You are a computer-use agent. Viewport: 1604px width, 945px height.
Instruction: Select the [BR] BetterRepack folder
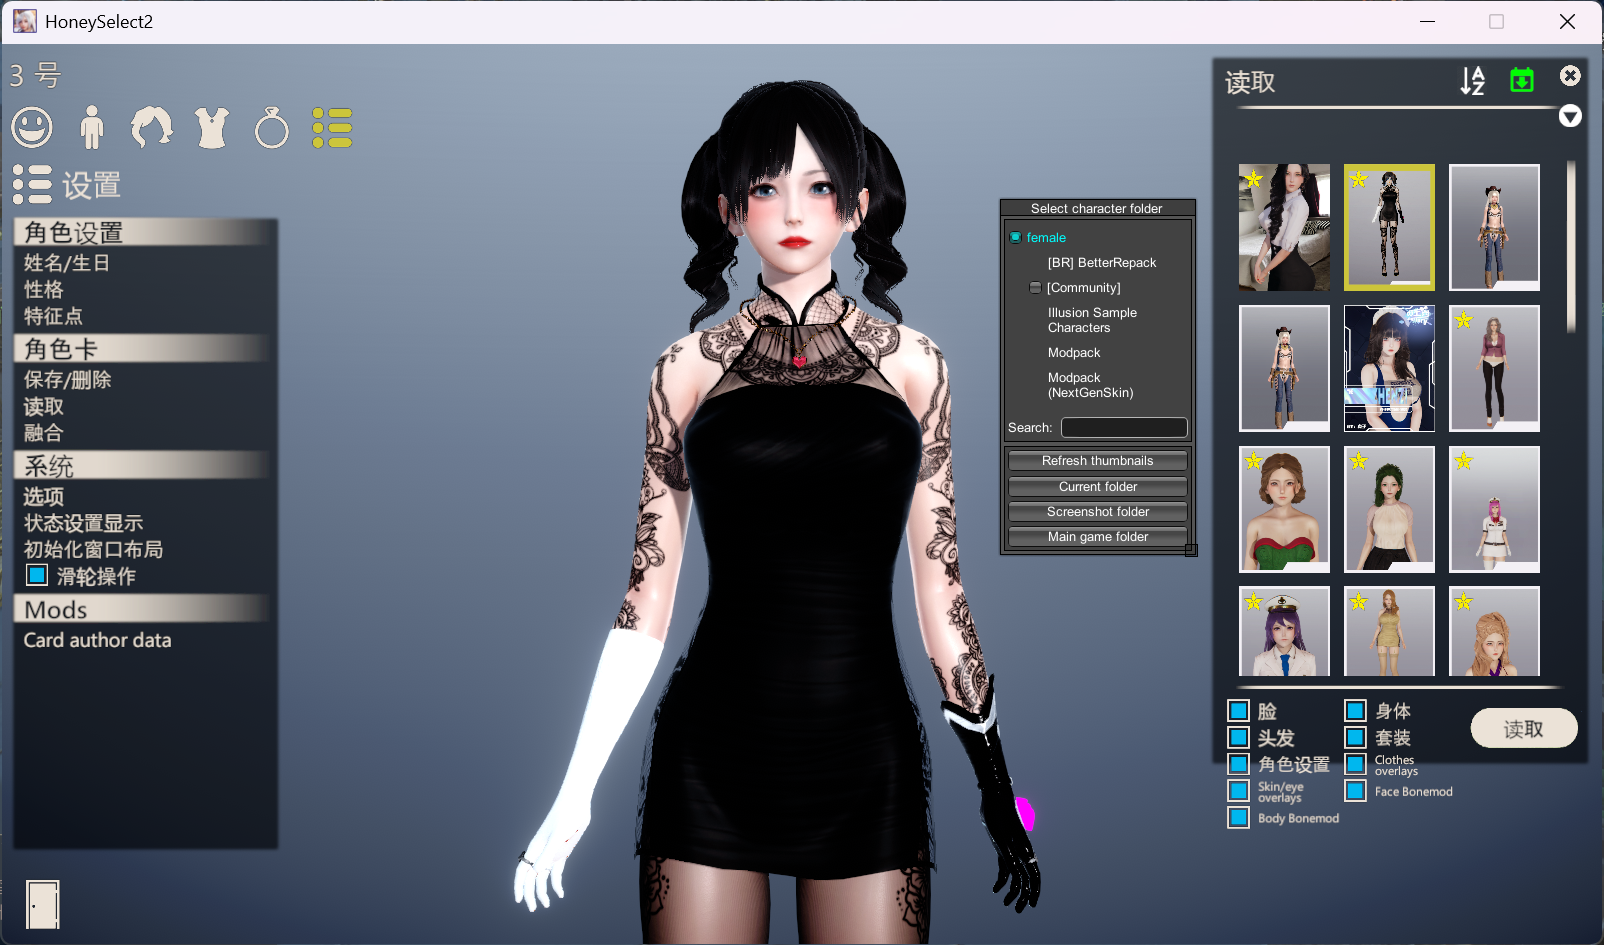(1102, 263)
